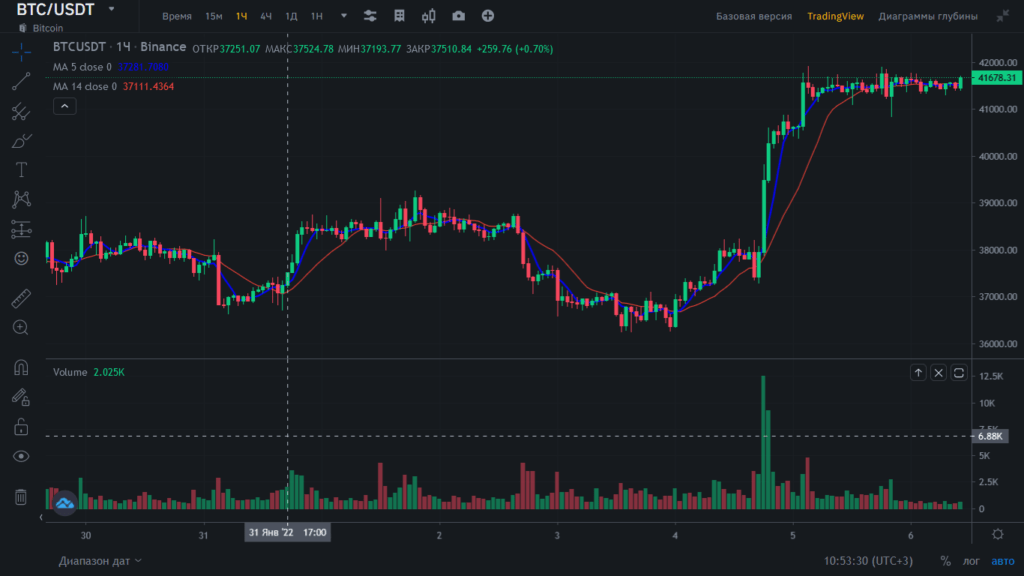Viewport: 1024px width, 576px height.
Task: Switch to the 4Ч timeframe
Action: (266, 16)
